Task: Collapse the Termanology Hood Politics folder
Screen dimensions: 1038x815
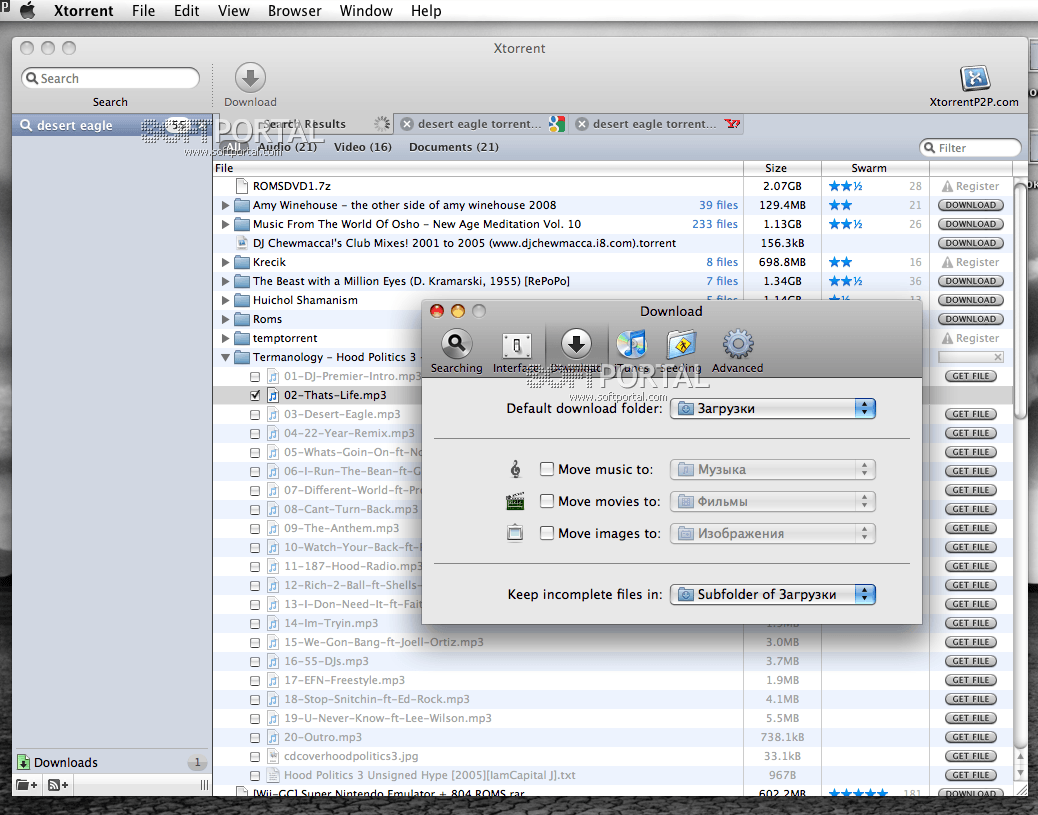Action: pyautogui.click(x=225, y=358)
